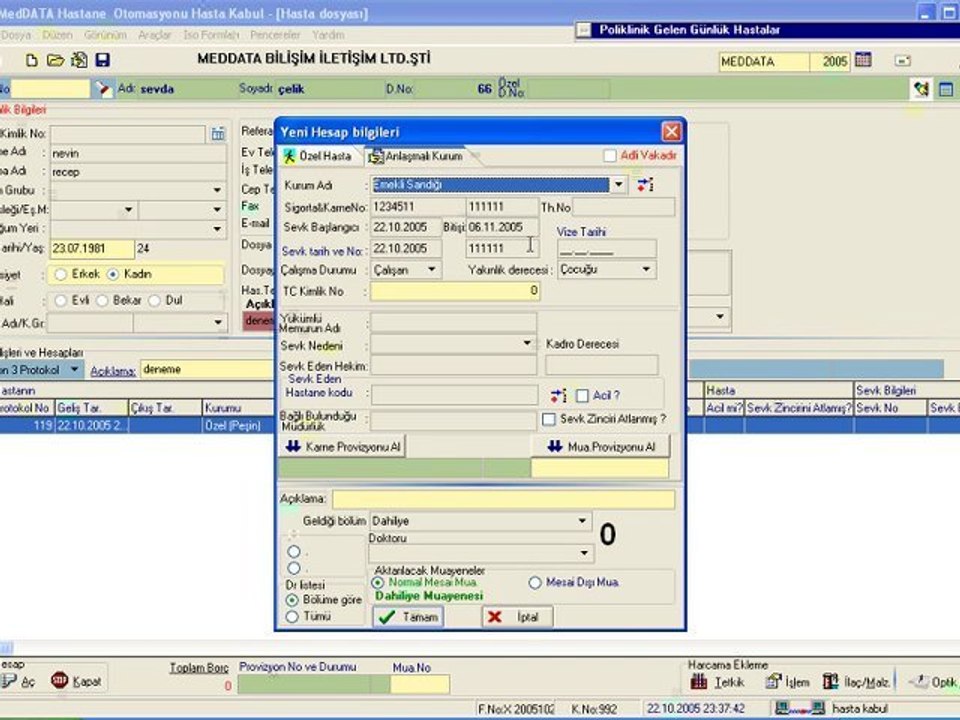
Task: Click the Mua.Provizyonu Al button
Action: (x=601, y=447)
